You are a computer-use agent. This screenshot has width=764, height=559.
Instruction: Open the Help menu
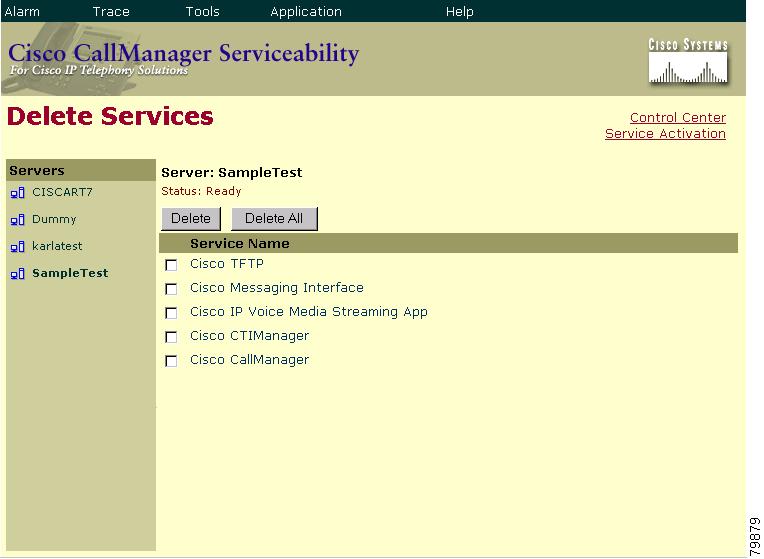point(459,11)
